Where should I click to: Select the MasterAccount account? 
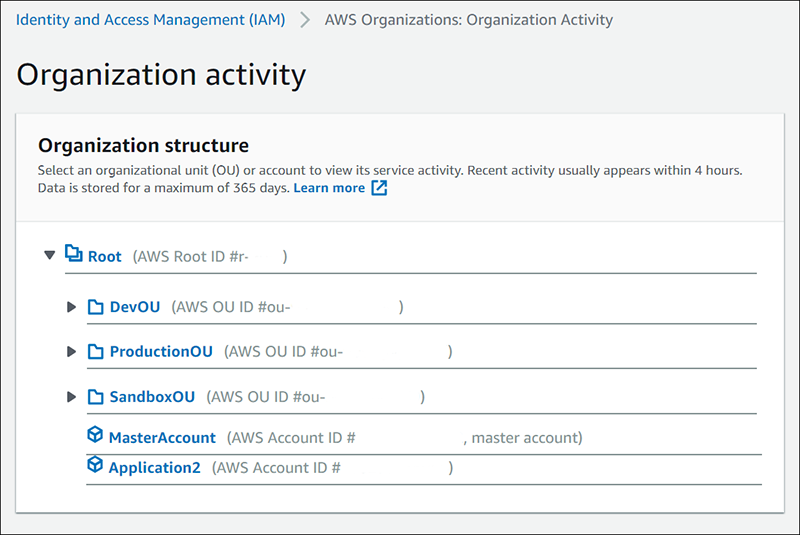click(x=162, y=438)
